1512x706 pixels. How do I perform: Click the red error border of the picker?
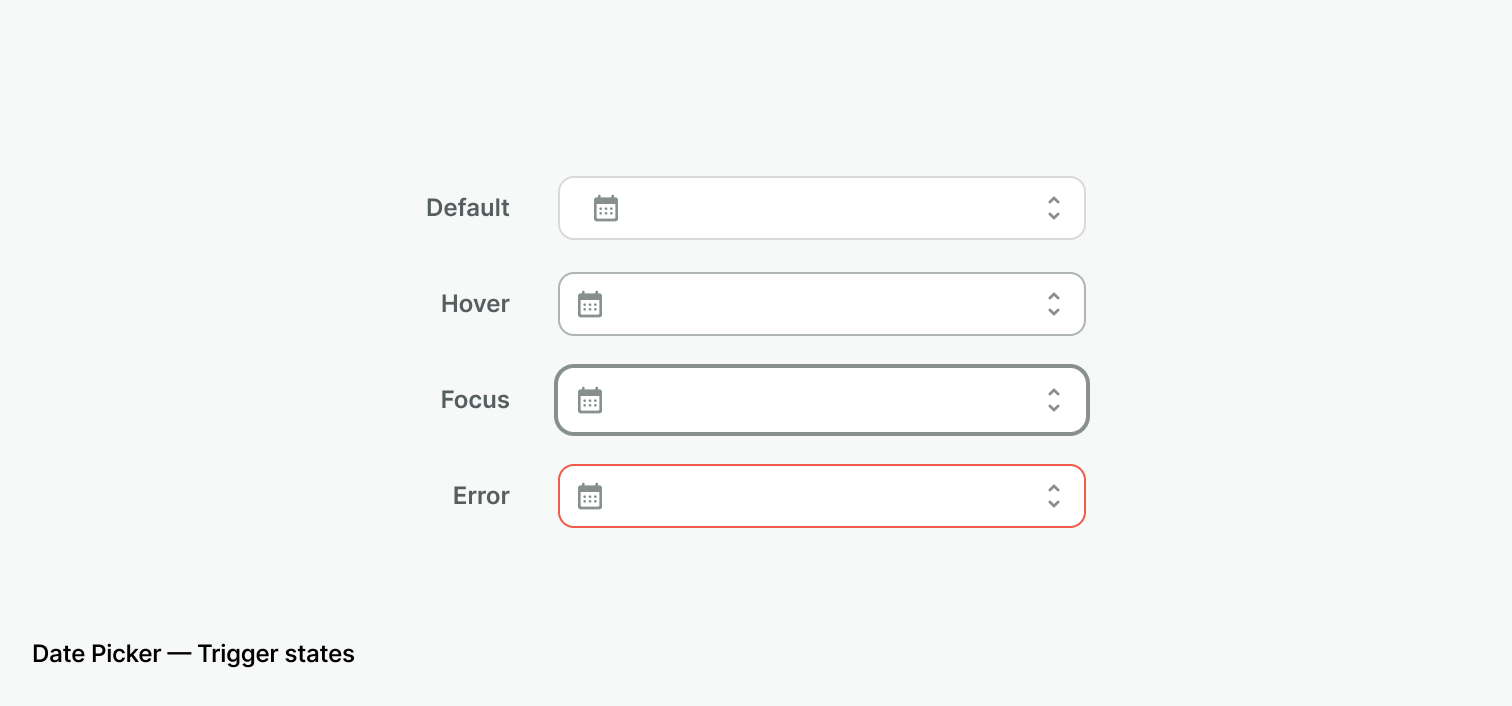(x=820, y=464)
